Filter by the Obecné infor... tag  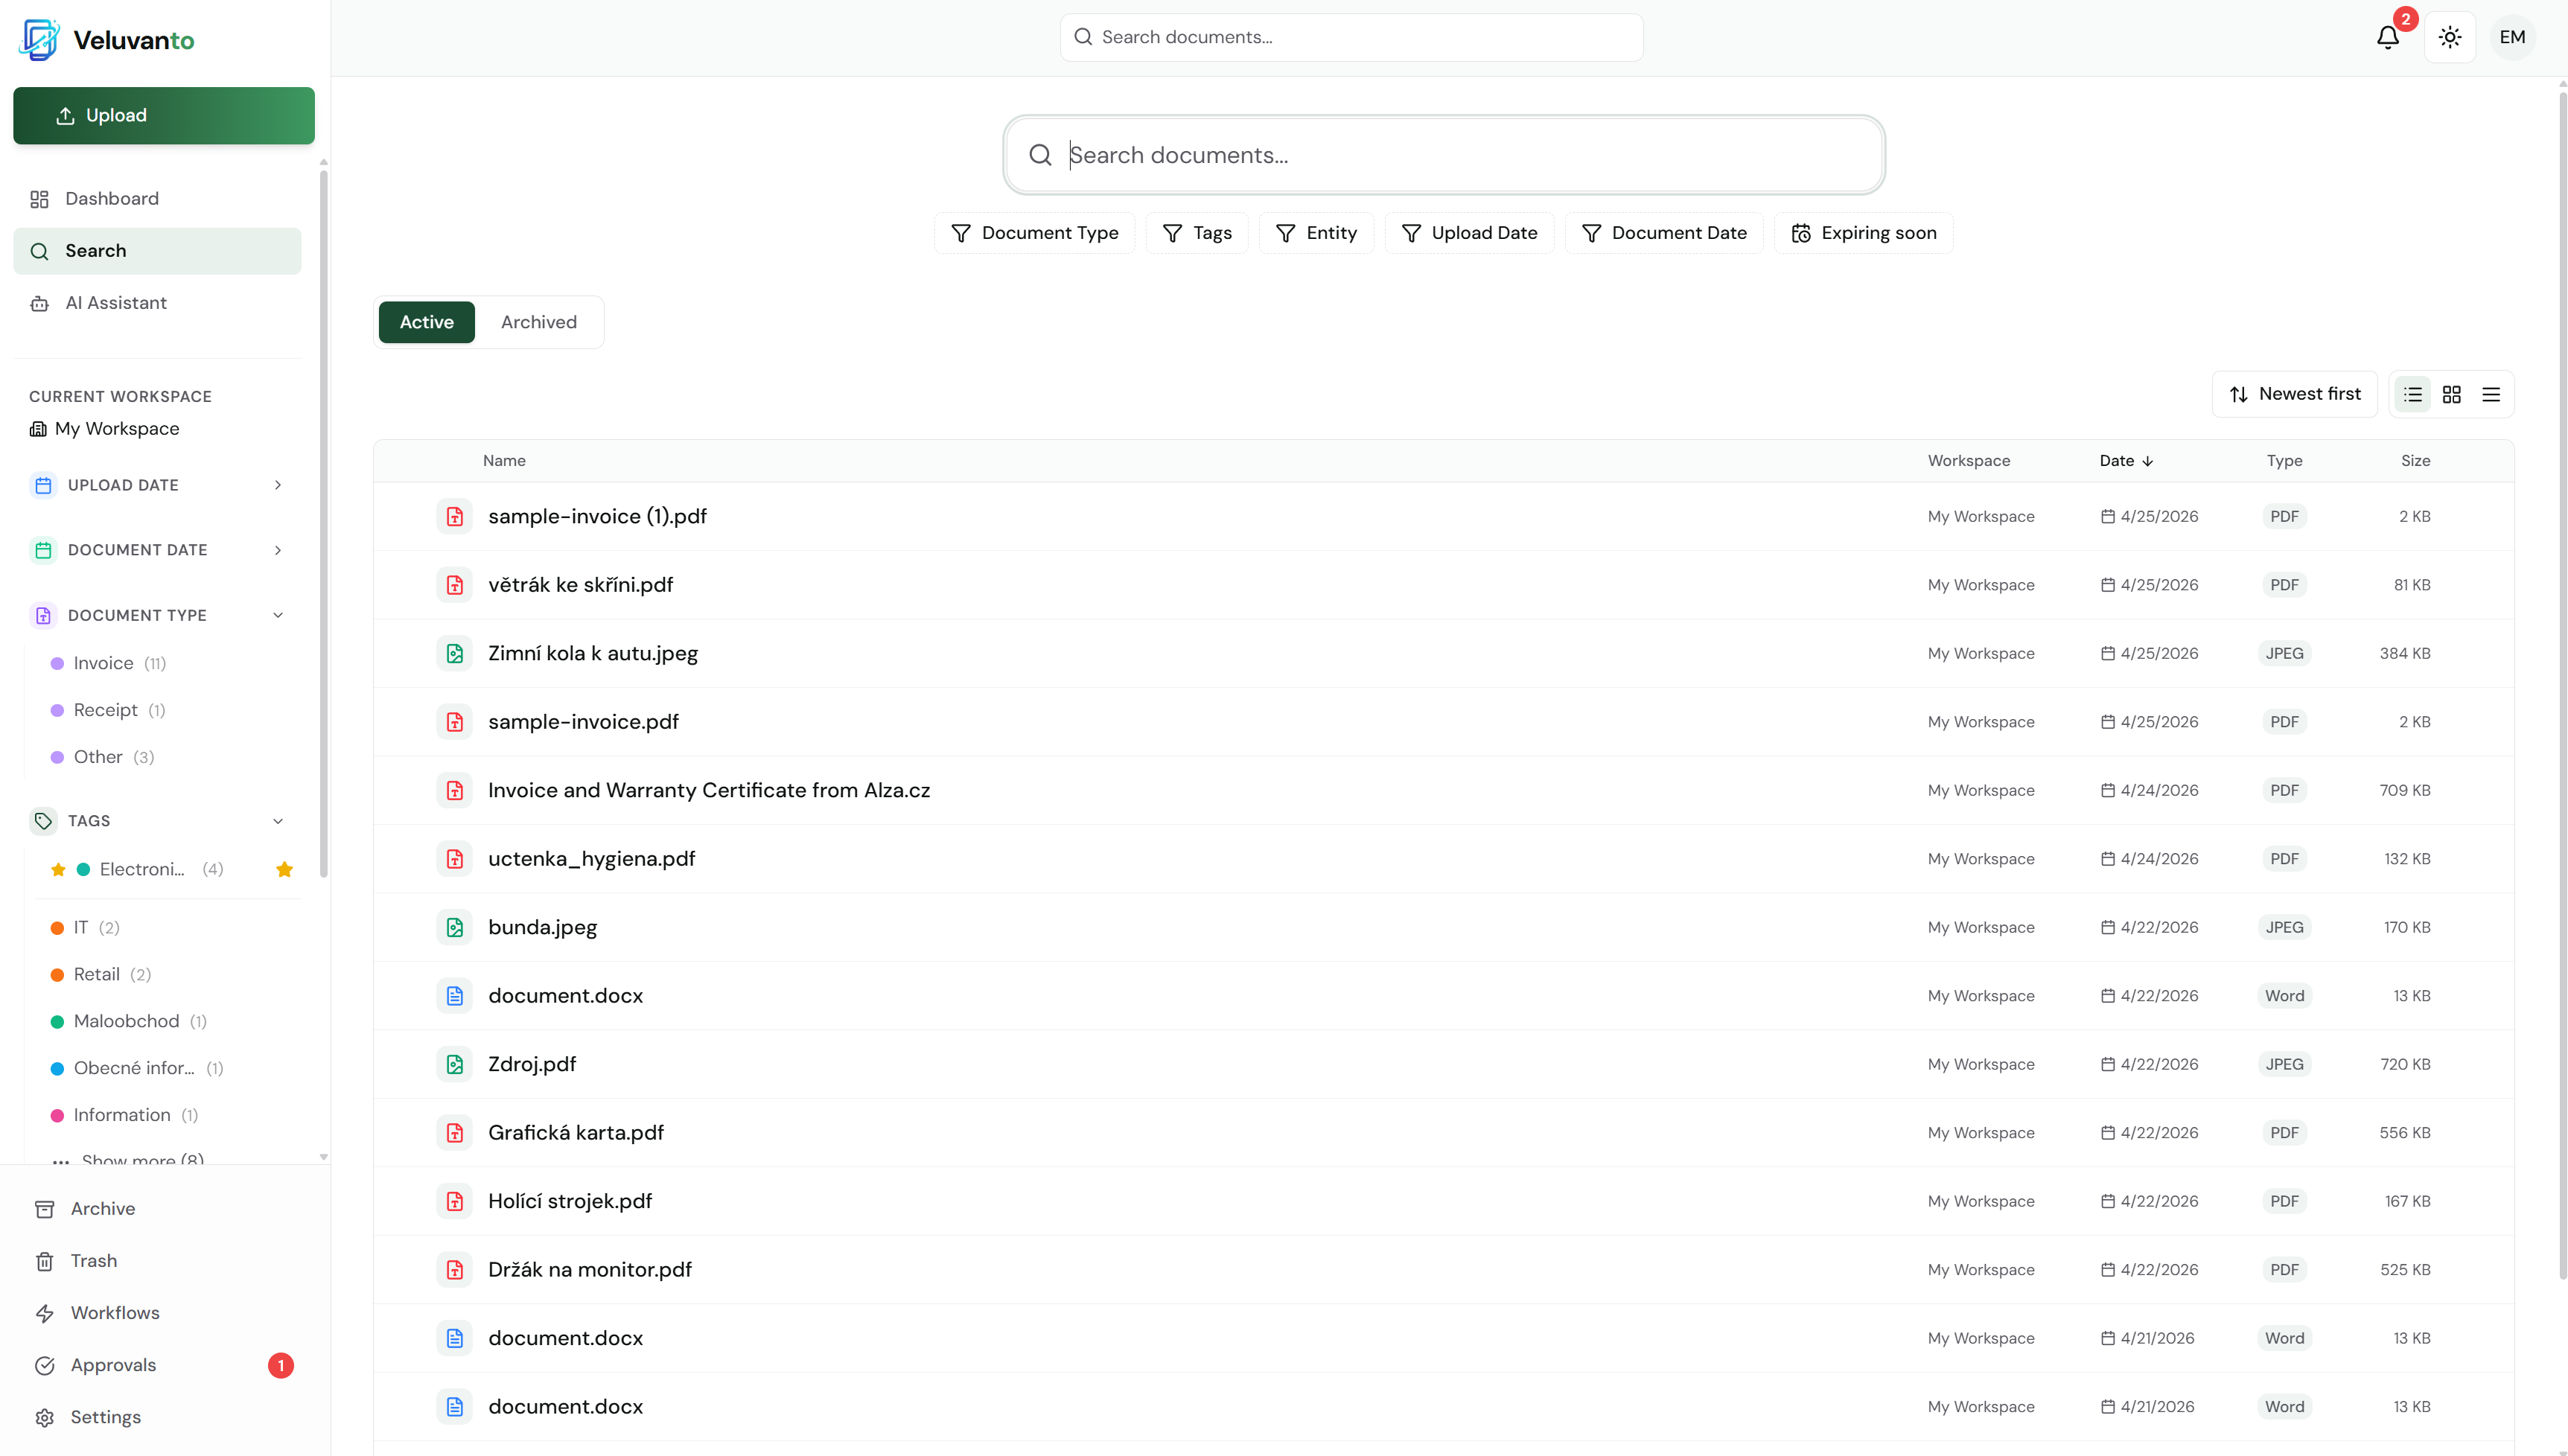point(137,1069)
